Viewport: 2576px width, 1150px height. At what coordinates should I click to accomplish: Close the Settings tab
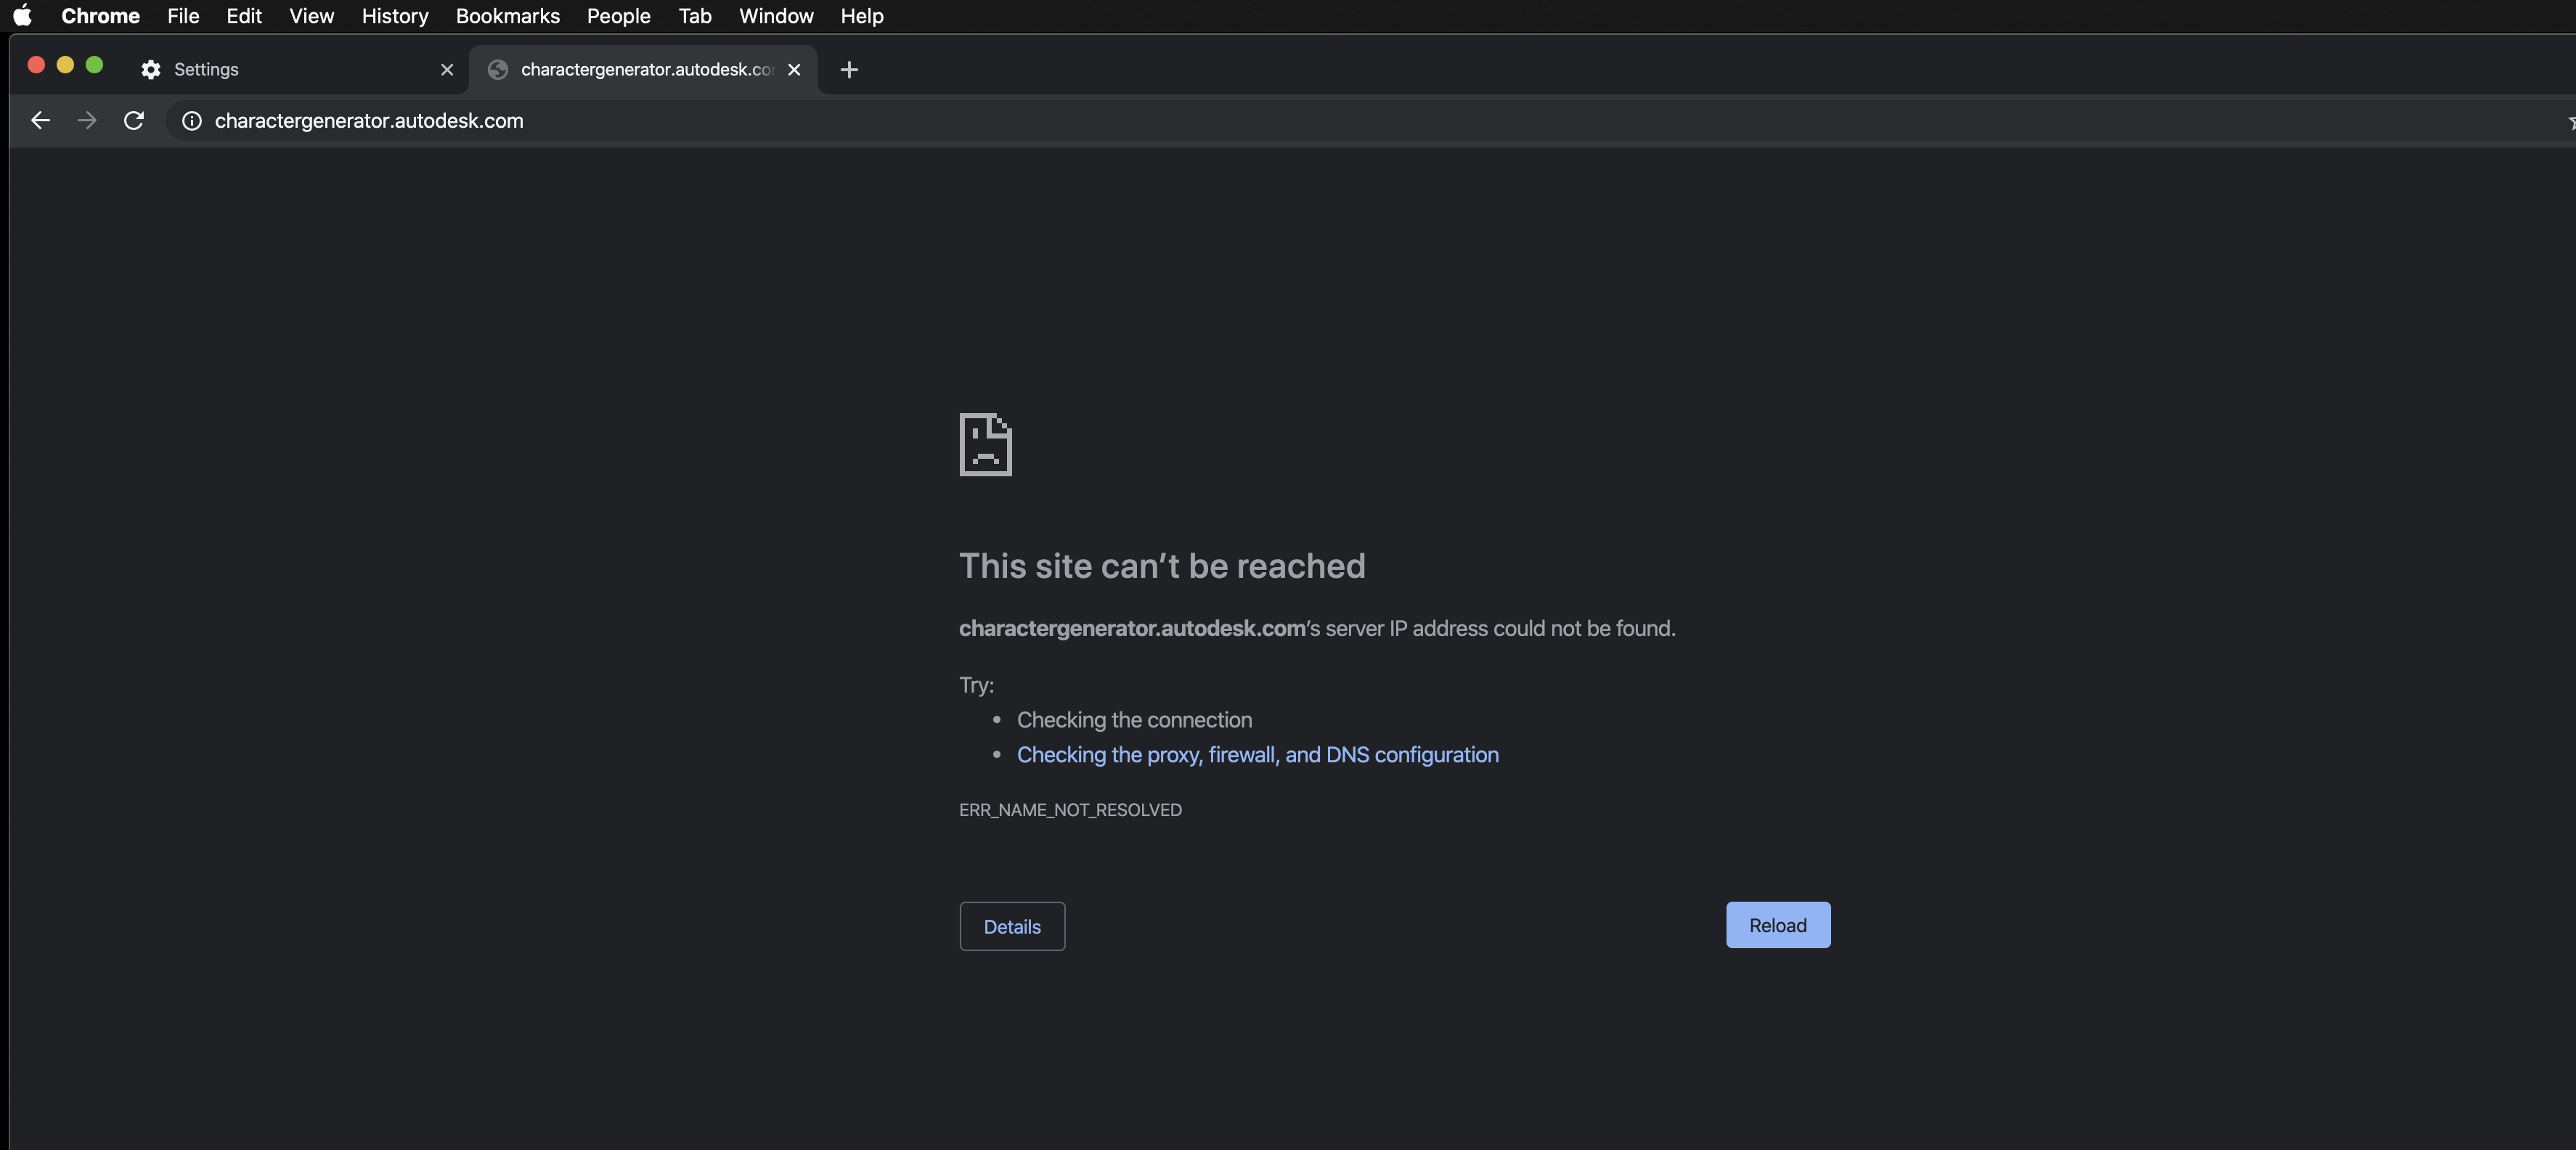pyautogui.click(x=447, y=70)
